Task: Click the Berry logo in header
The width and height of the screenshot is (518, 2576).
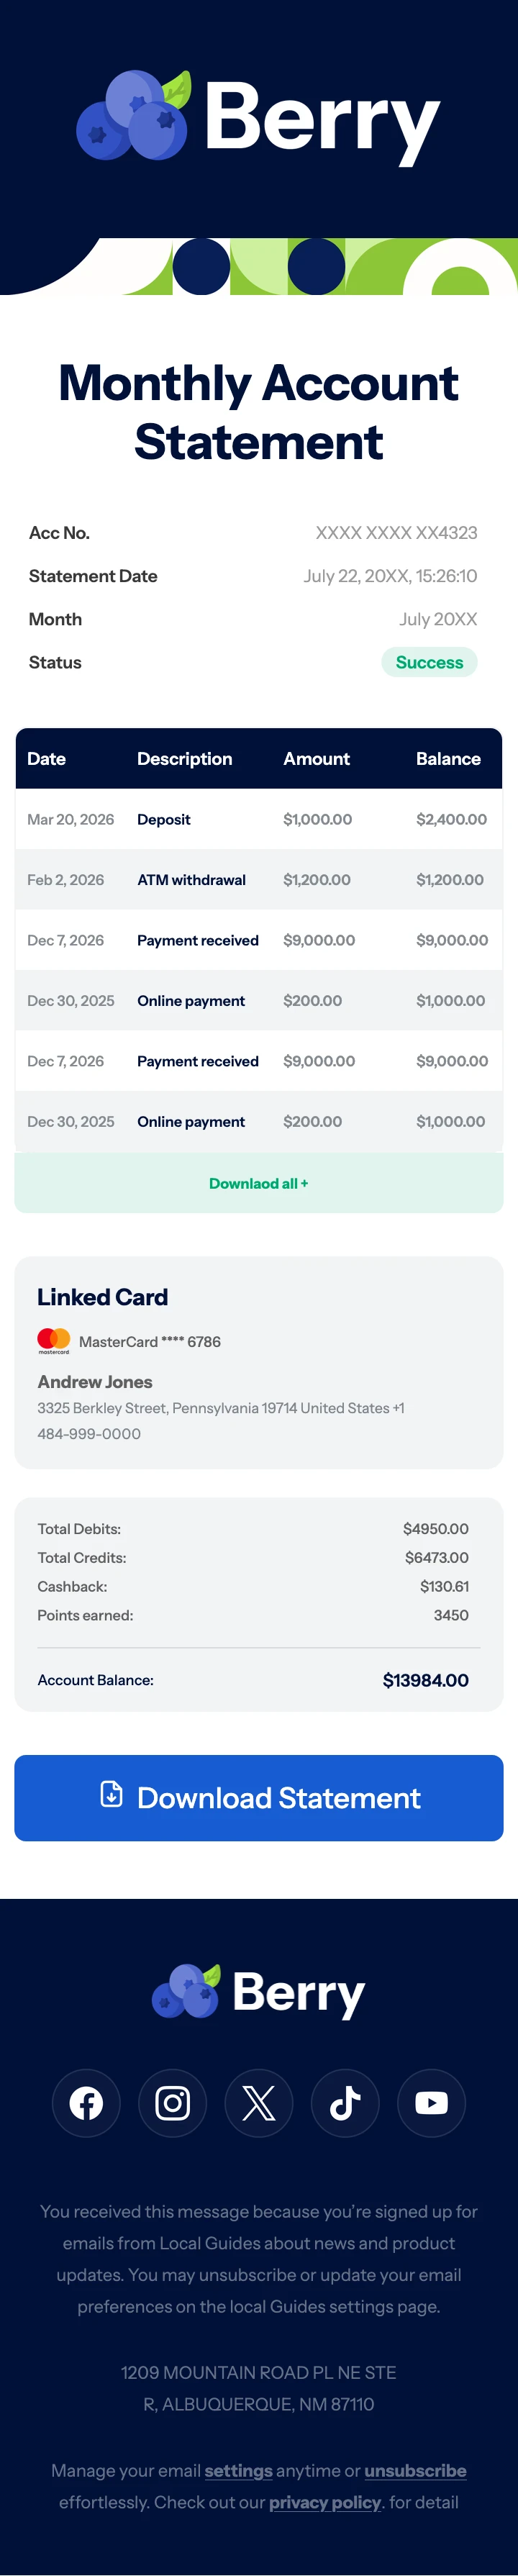Action: (x=259, y=117)
